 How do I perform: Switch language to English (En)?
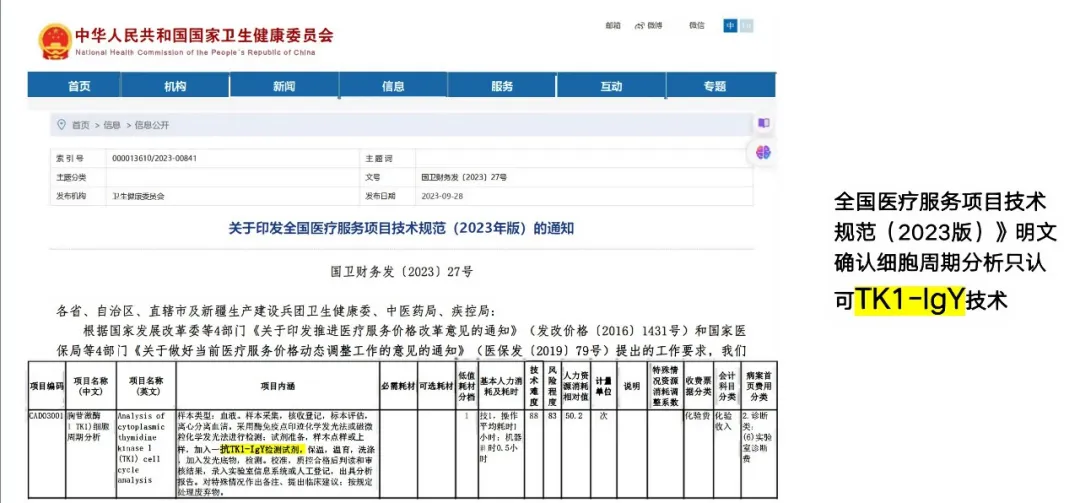[x=745, y=26]
